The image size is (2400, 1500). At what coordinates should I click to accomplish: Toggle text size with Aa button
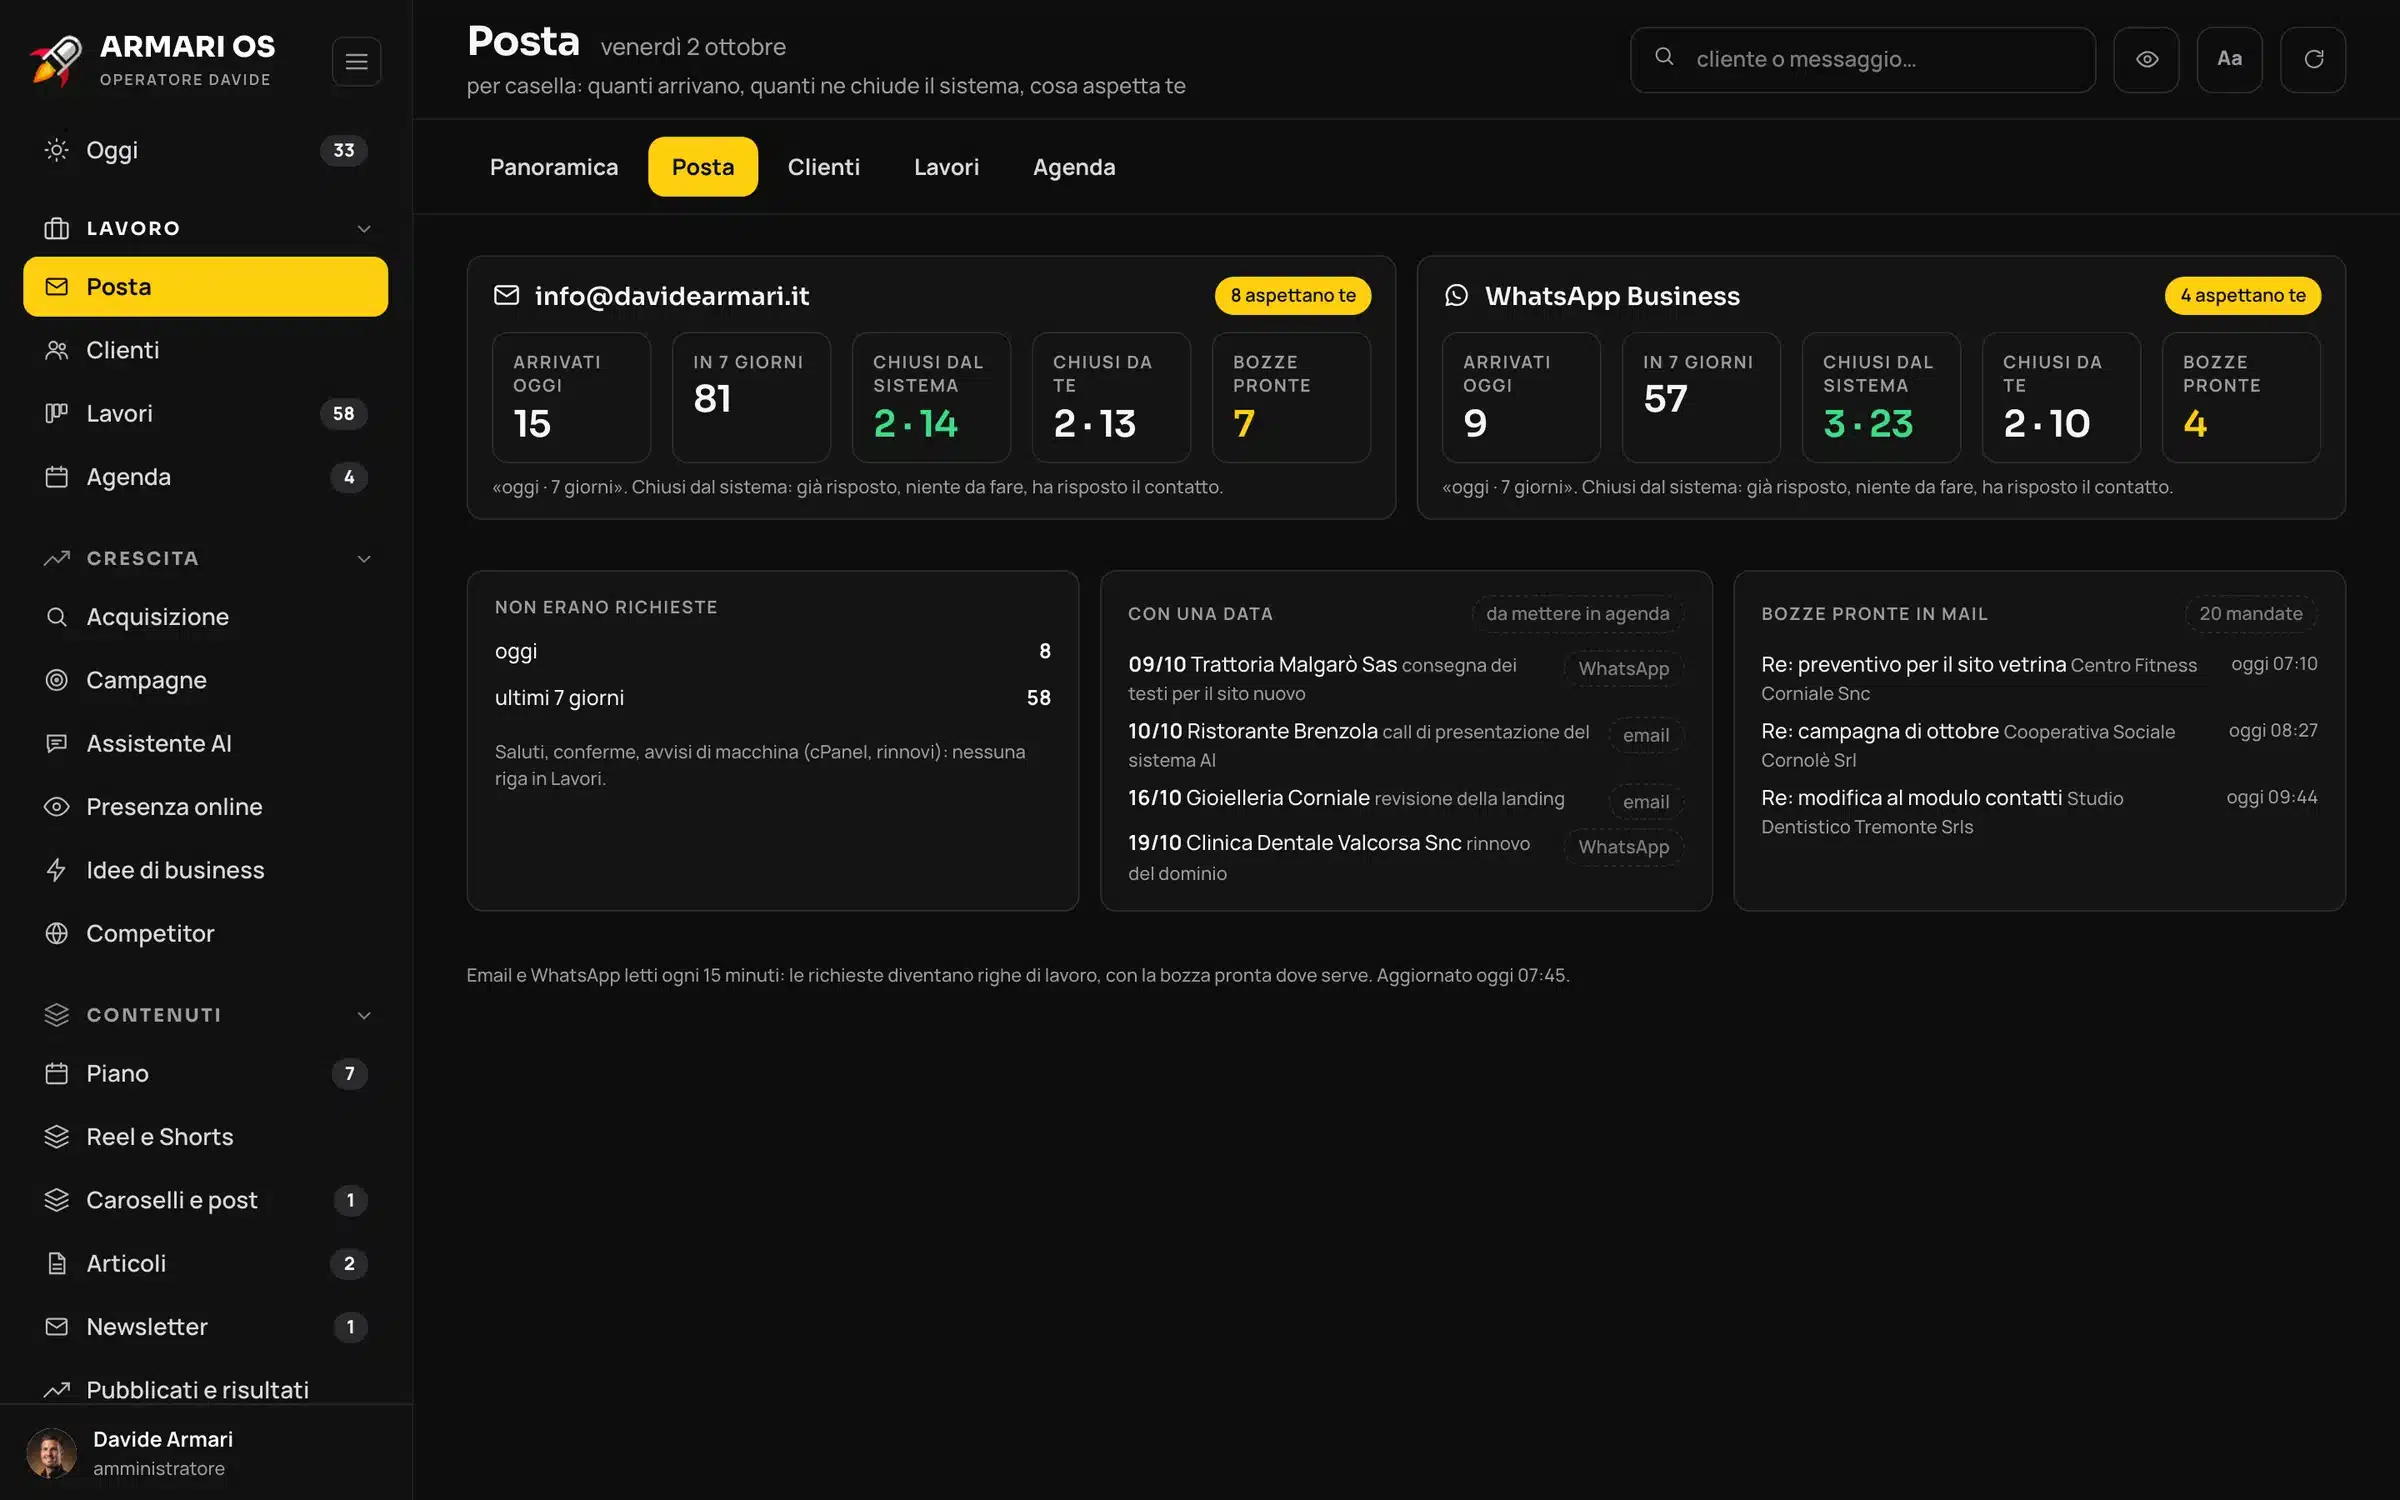tap(2229, 59)
